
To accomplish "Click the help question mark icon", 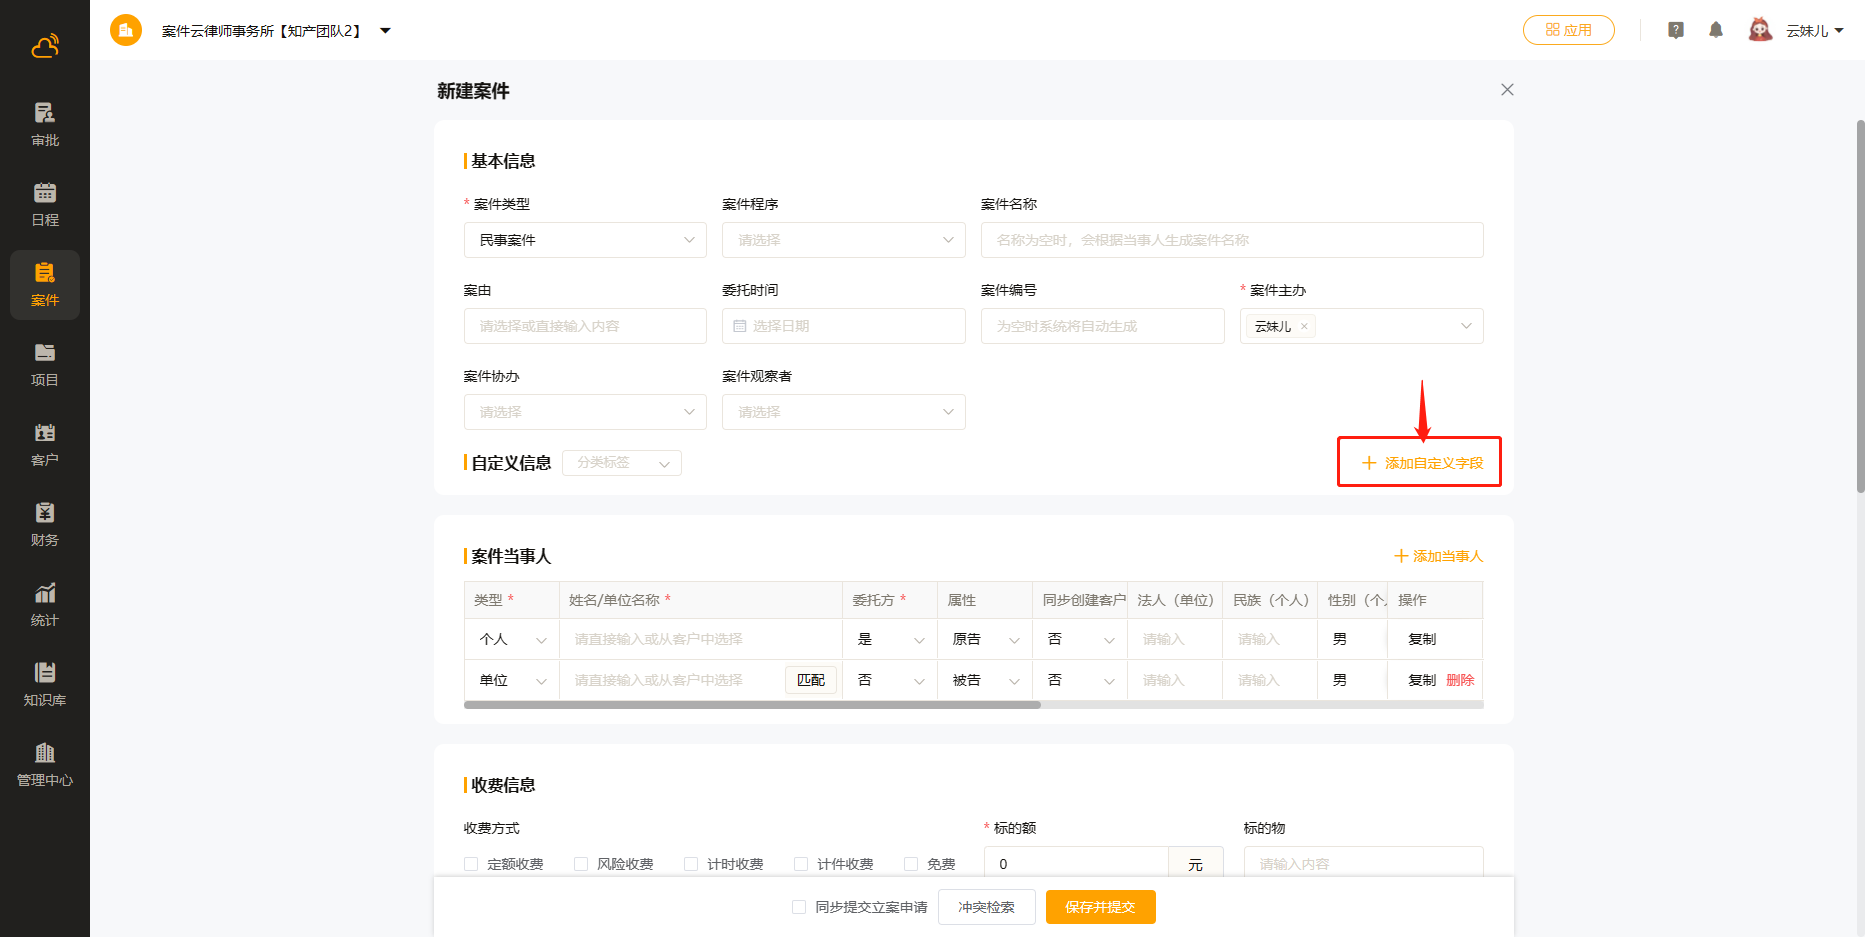I will [1676, 30].
